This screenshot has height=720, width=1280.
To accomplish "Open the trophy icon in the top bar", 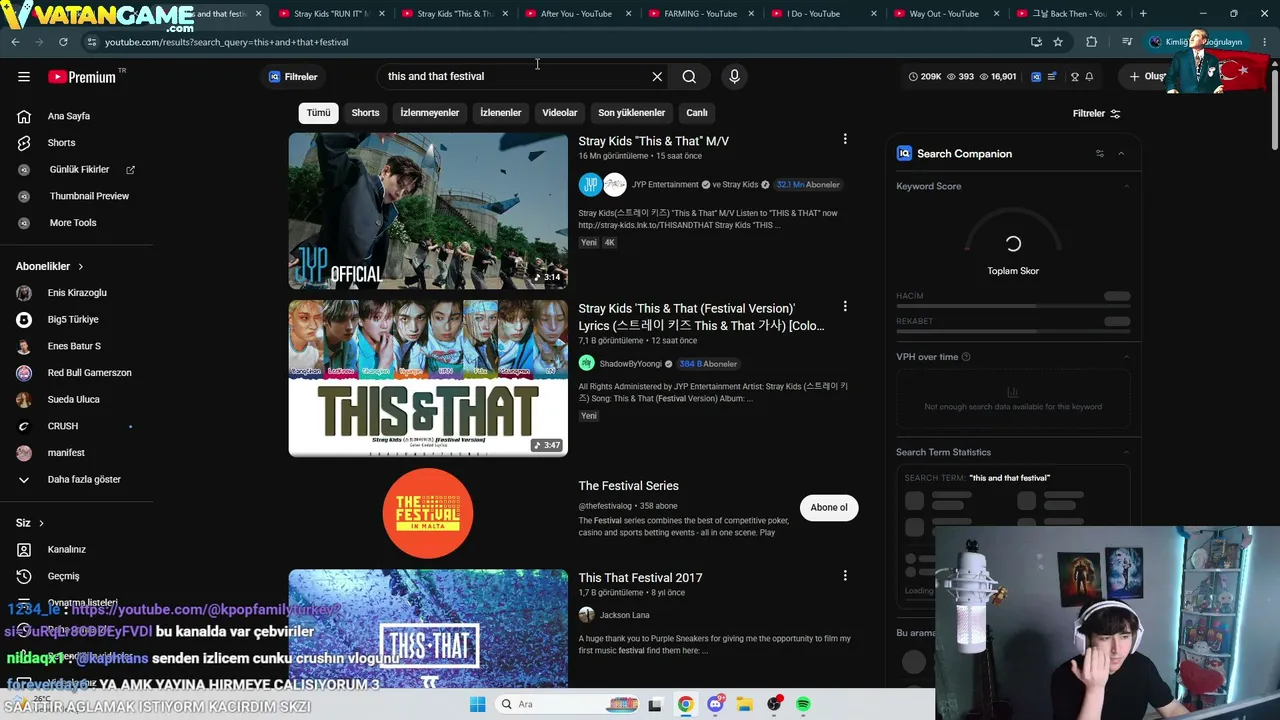I will point(1075,77).
